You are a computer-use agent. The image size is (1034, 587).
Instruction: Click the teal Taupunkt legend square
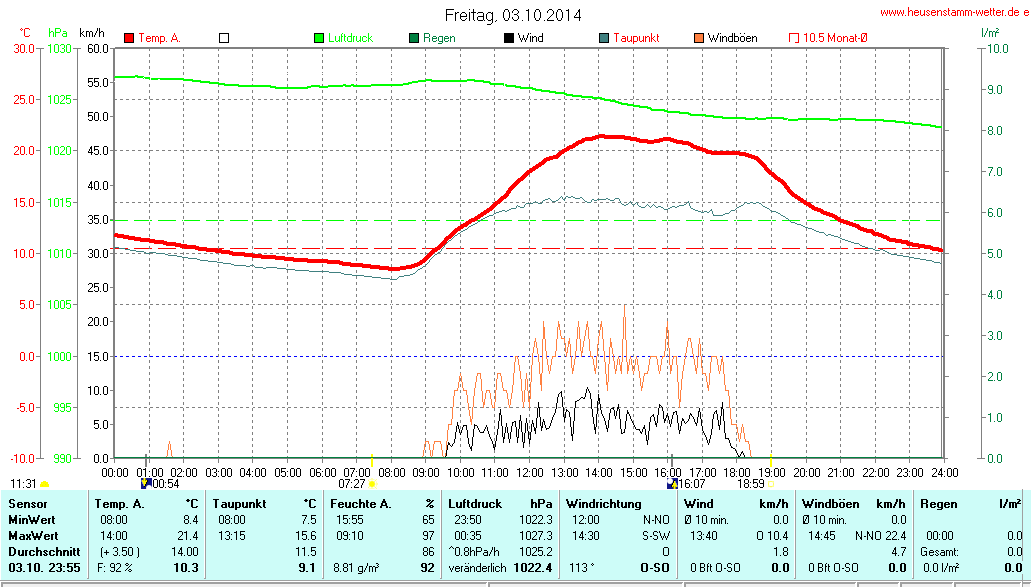pos(604,38)
